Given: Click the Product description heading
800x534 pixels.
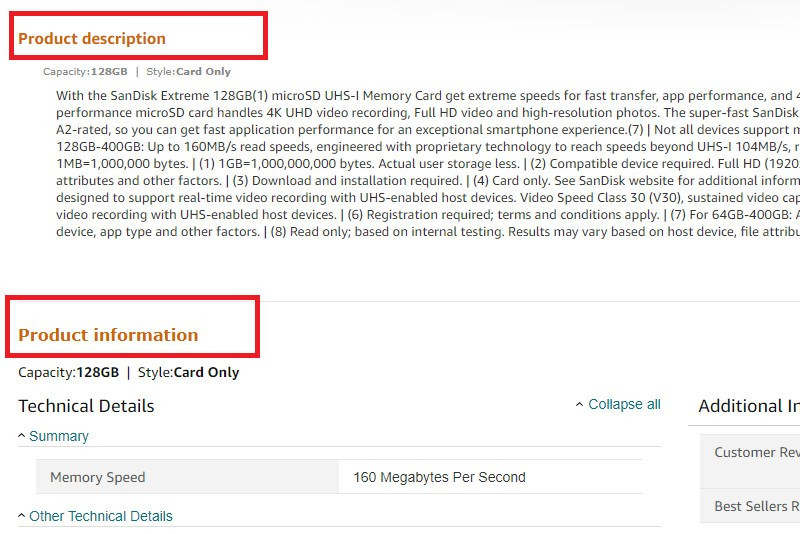Looking at the screenshot, I should [92, 39].
